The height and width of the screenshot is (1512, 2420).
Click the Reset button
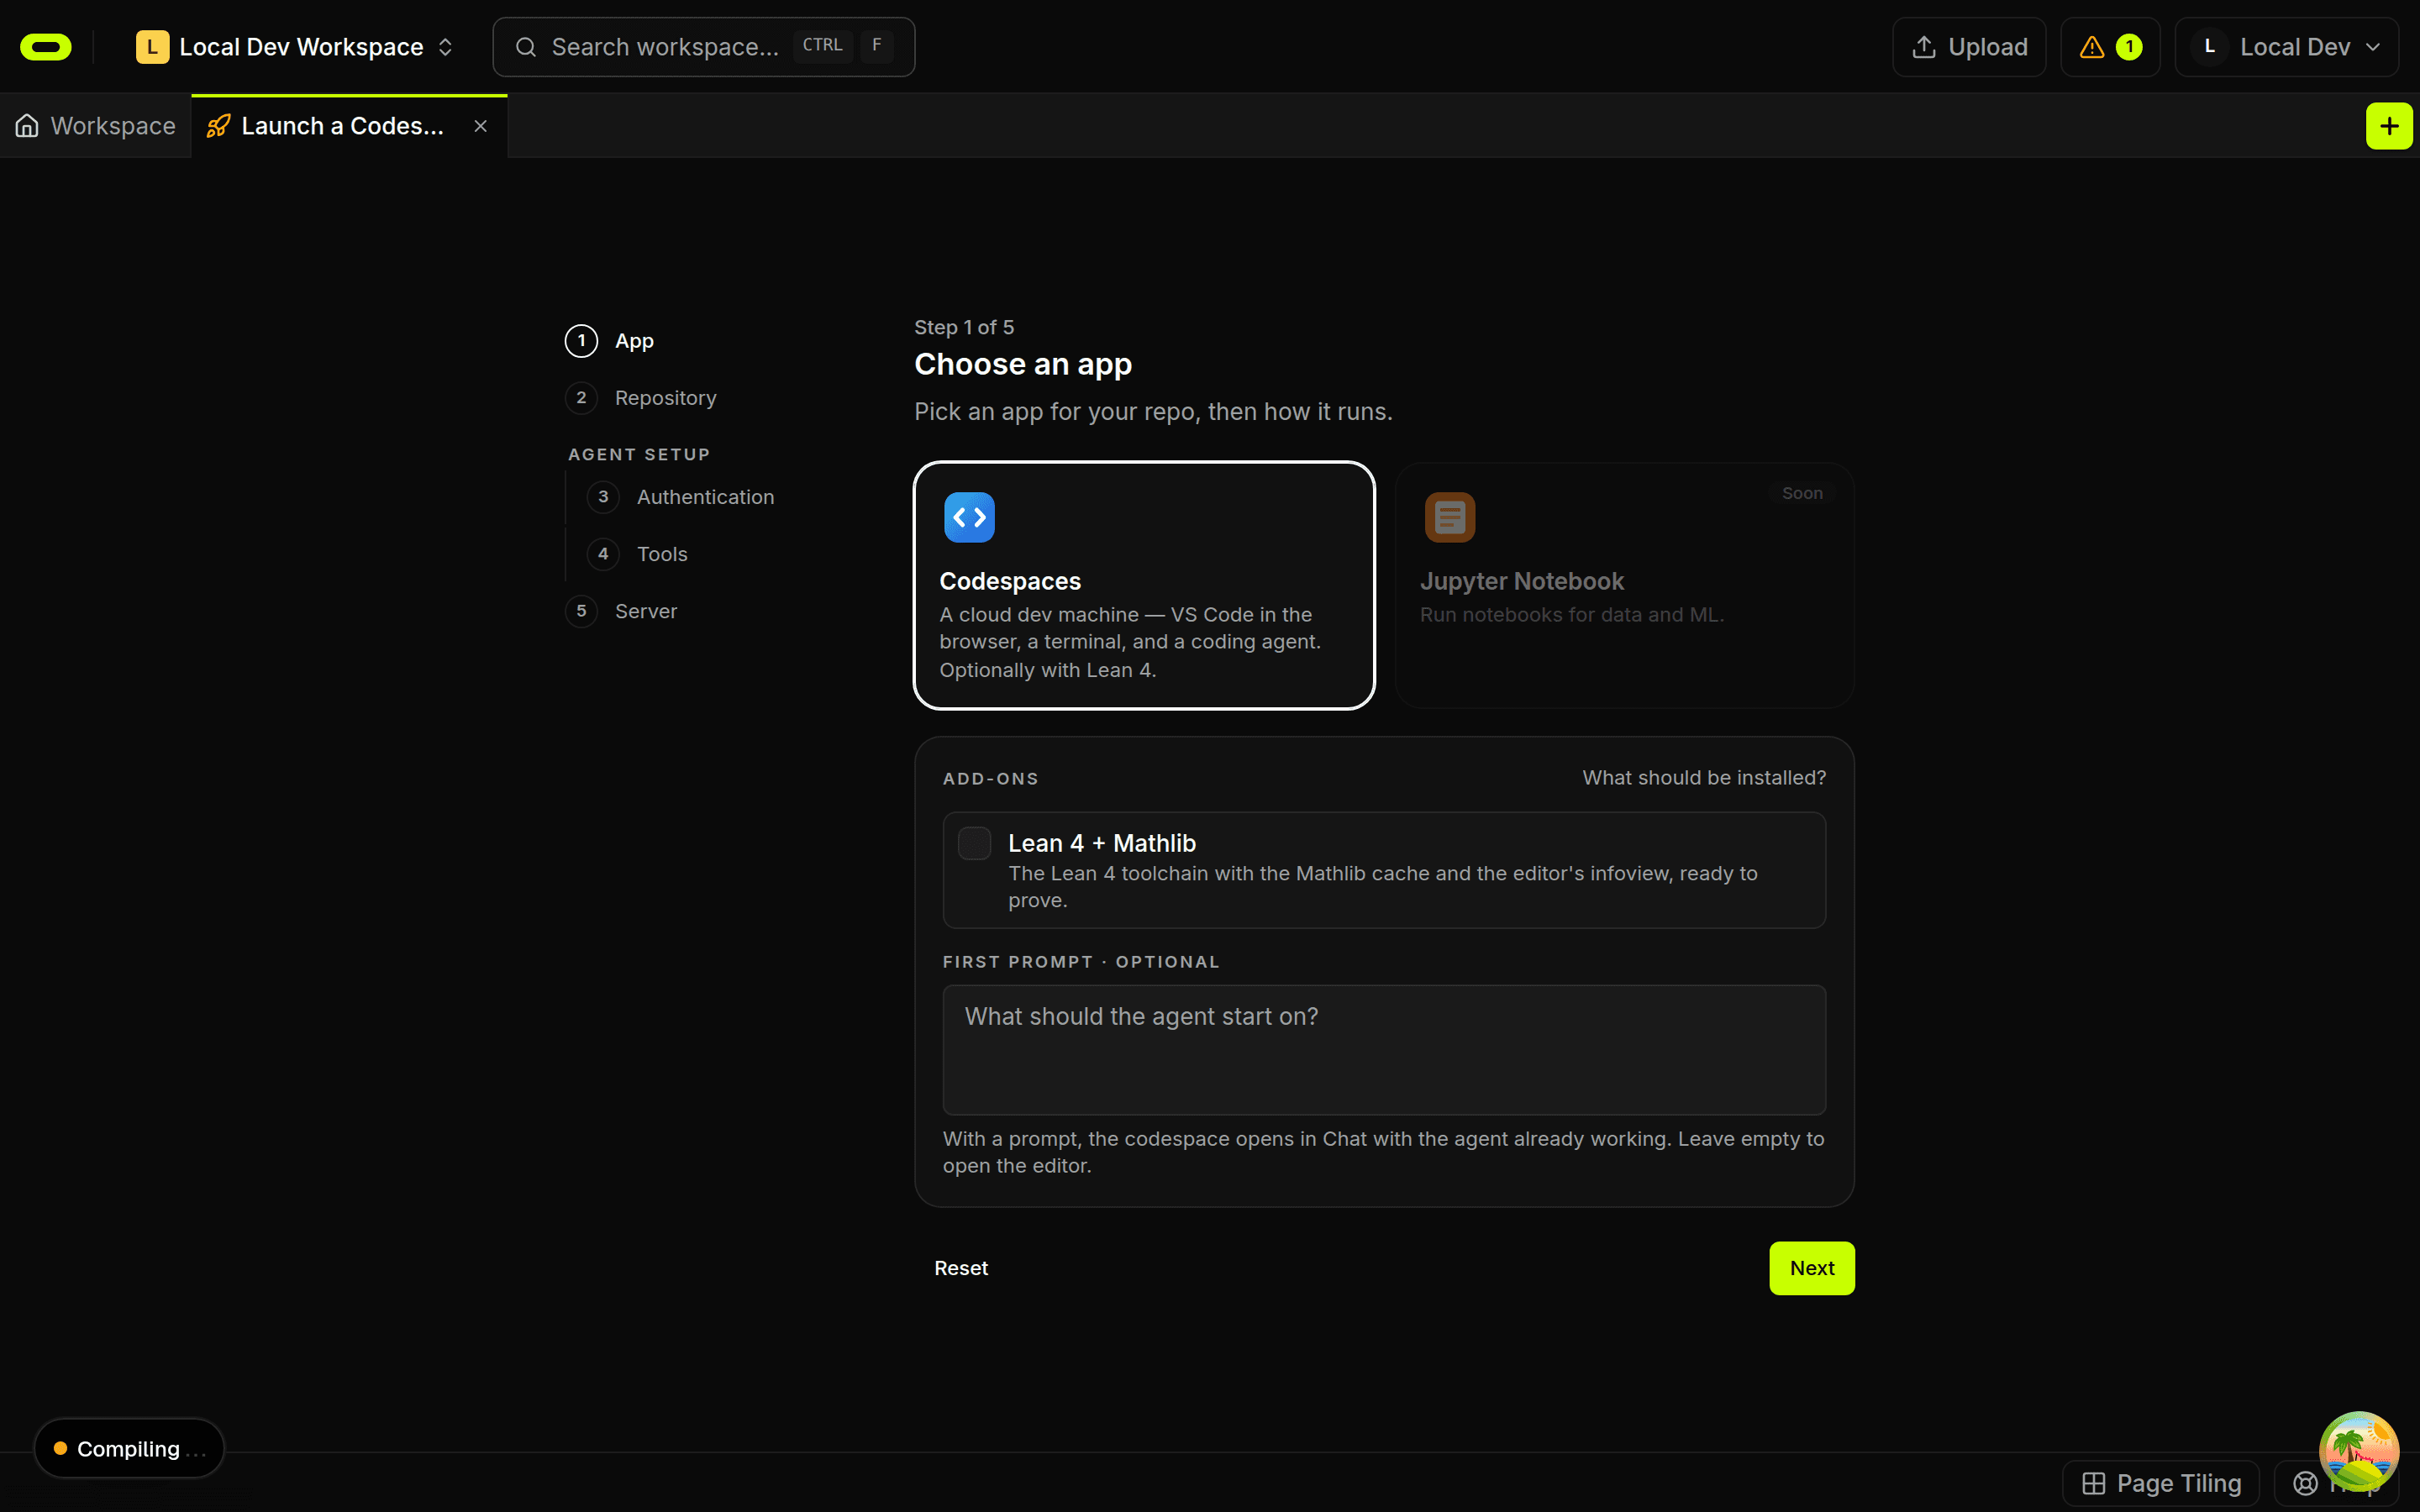(x=961, y=1268)
